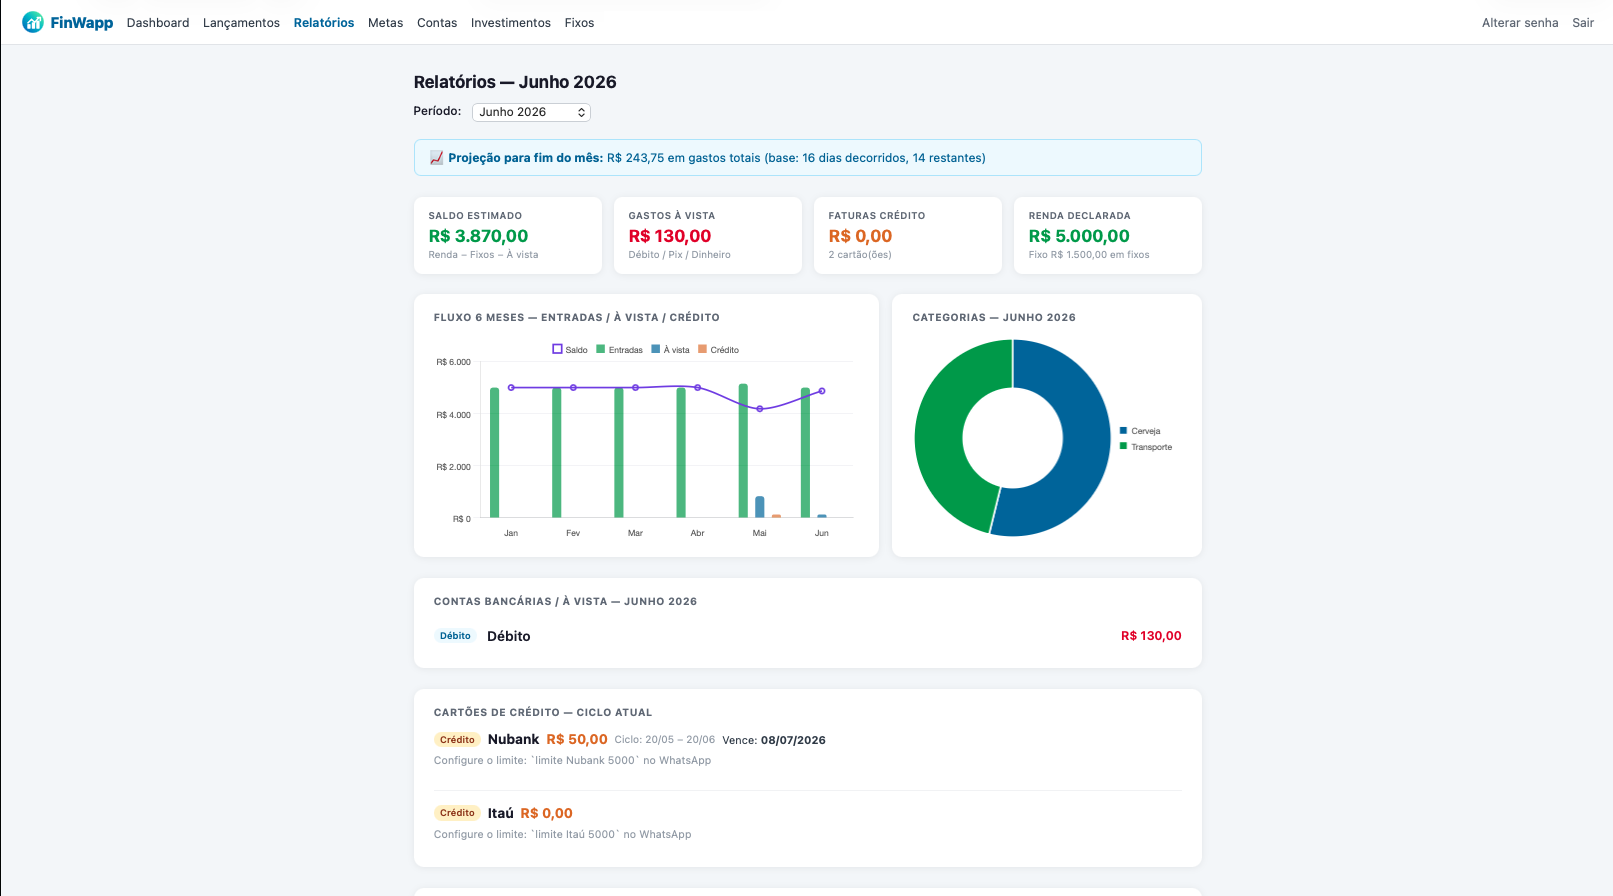Open Investimentos in the navbar
1613x896 pixels.
click(x=511, y=23)
